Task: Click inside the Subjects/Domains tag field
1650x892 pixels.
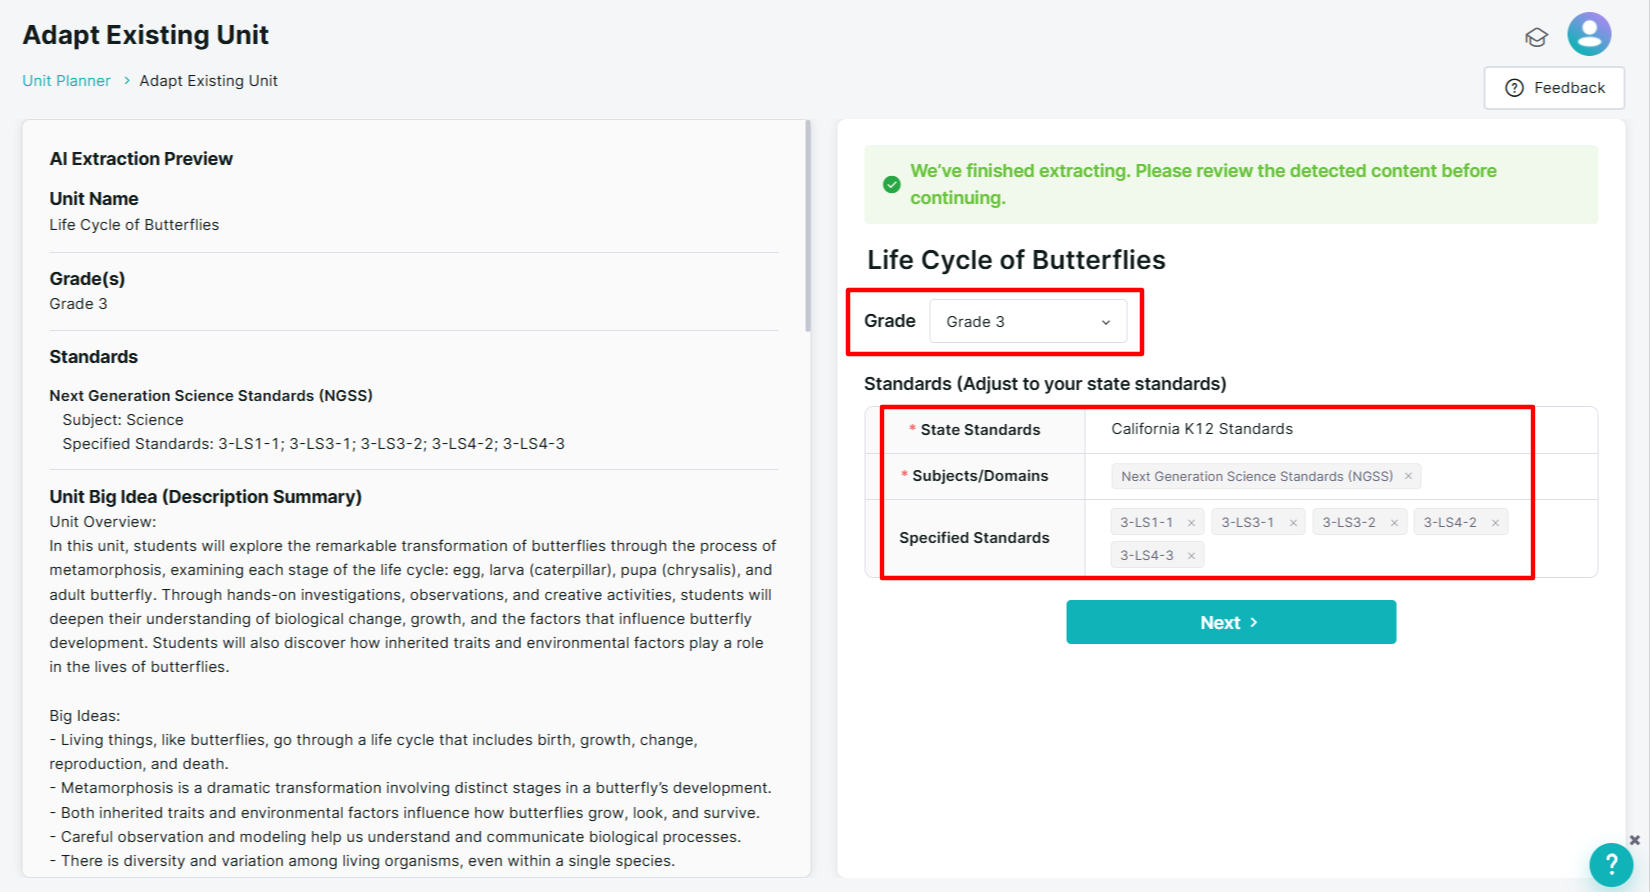Action: 1340,476
